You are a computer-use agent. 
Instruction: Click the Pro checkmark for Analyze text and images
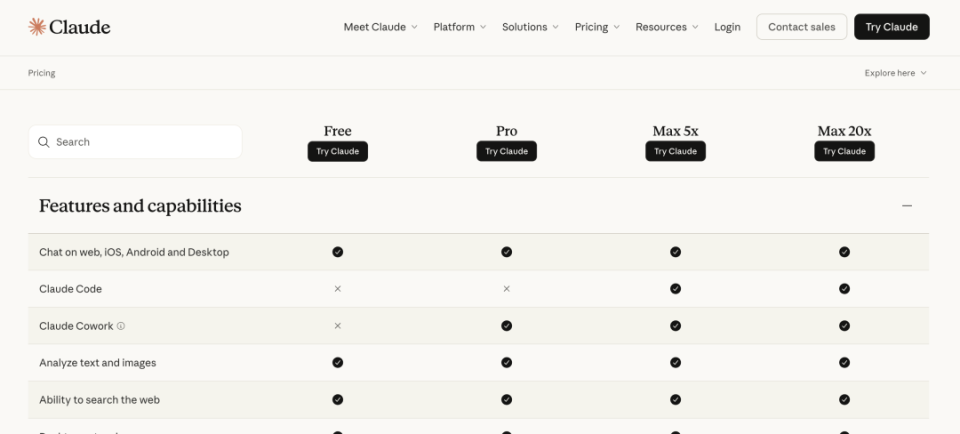click(506, 363)
